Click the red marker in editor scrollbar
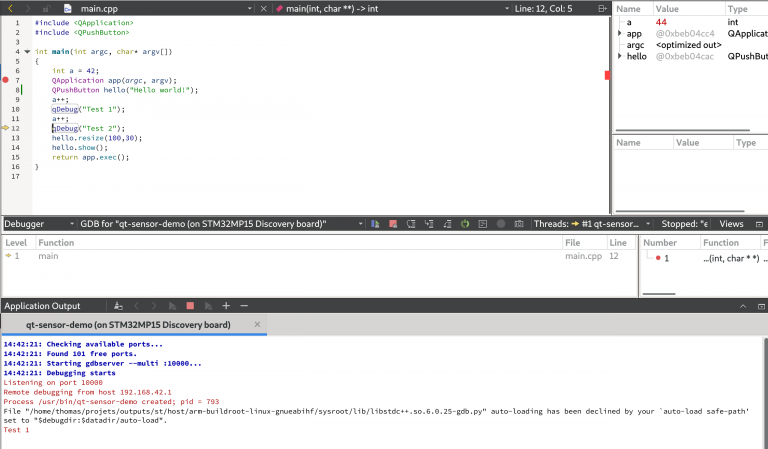Screen dimensions: 768x449 (x=607, y=75)
